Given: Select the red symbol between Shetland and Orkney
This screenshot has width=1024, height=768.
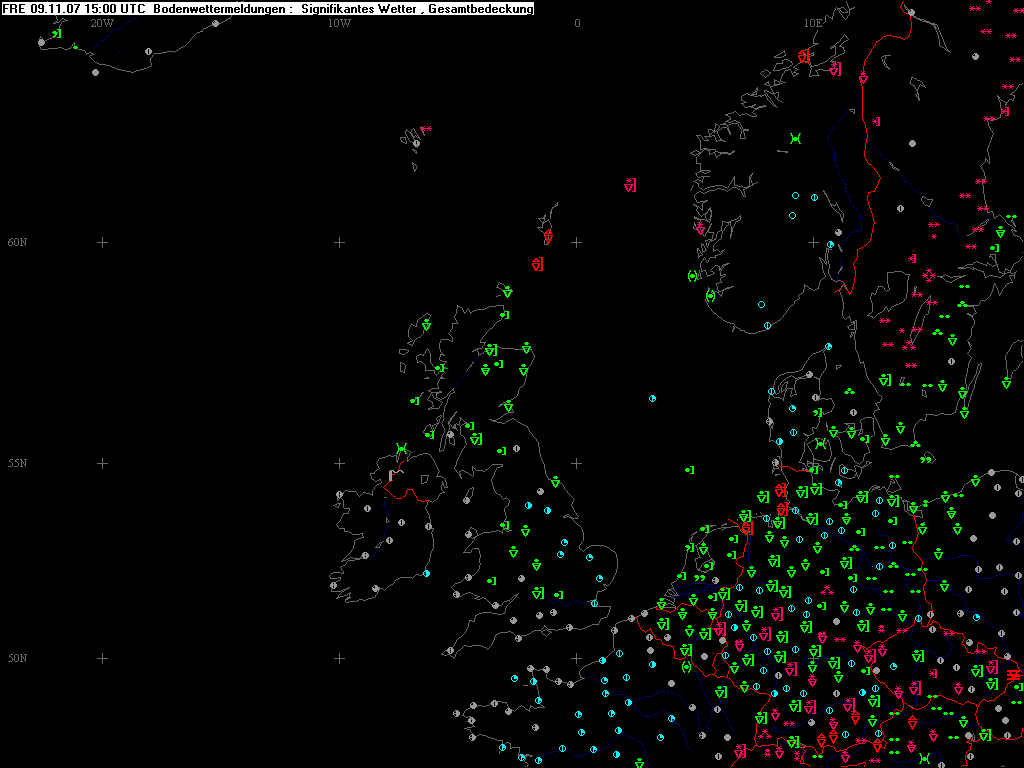Looking at the screenshot, I should click(538, 264).
